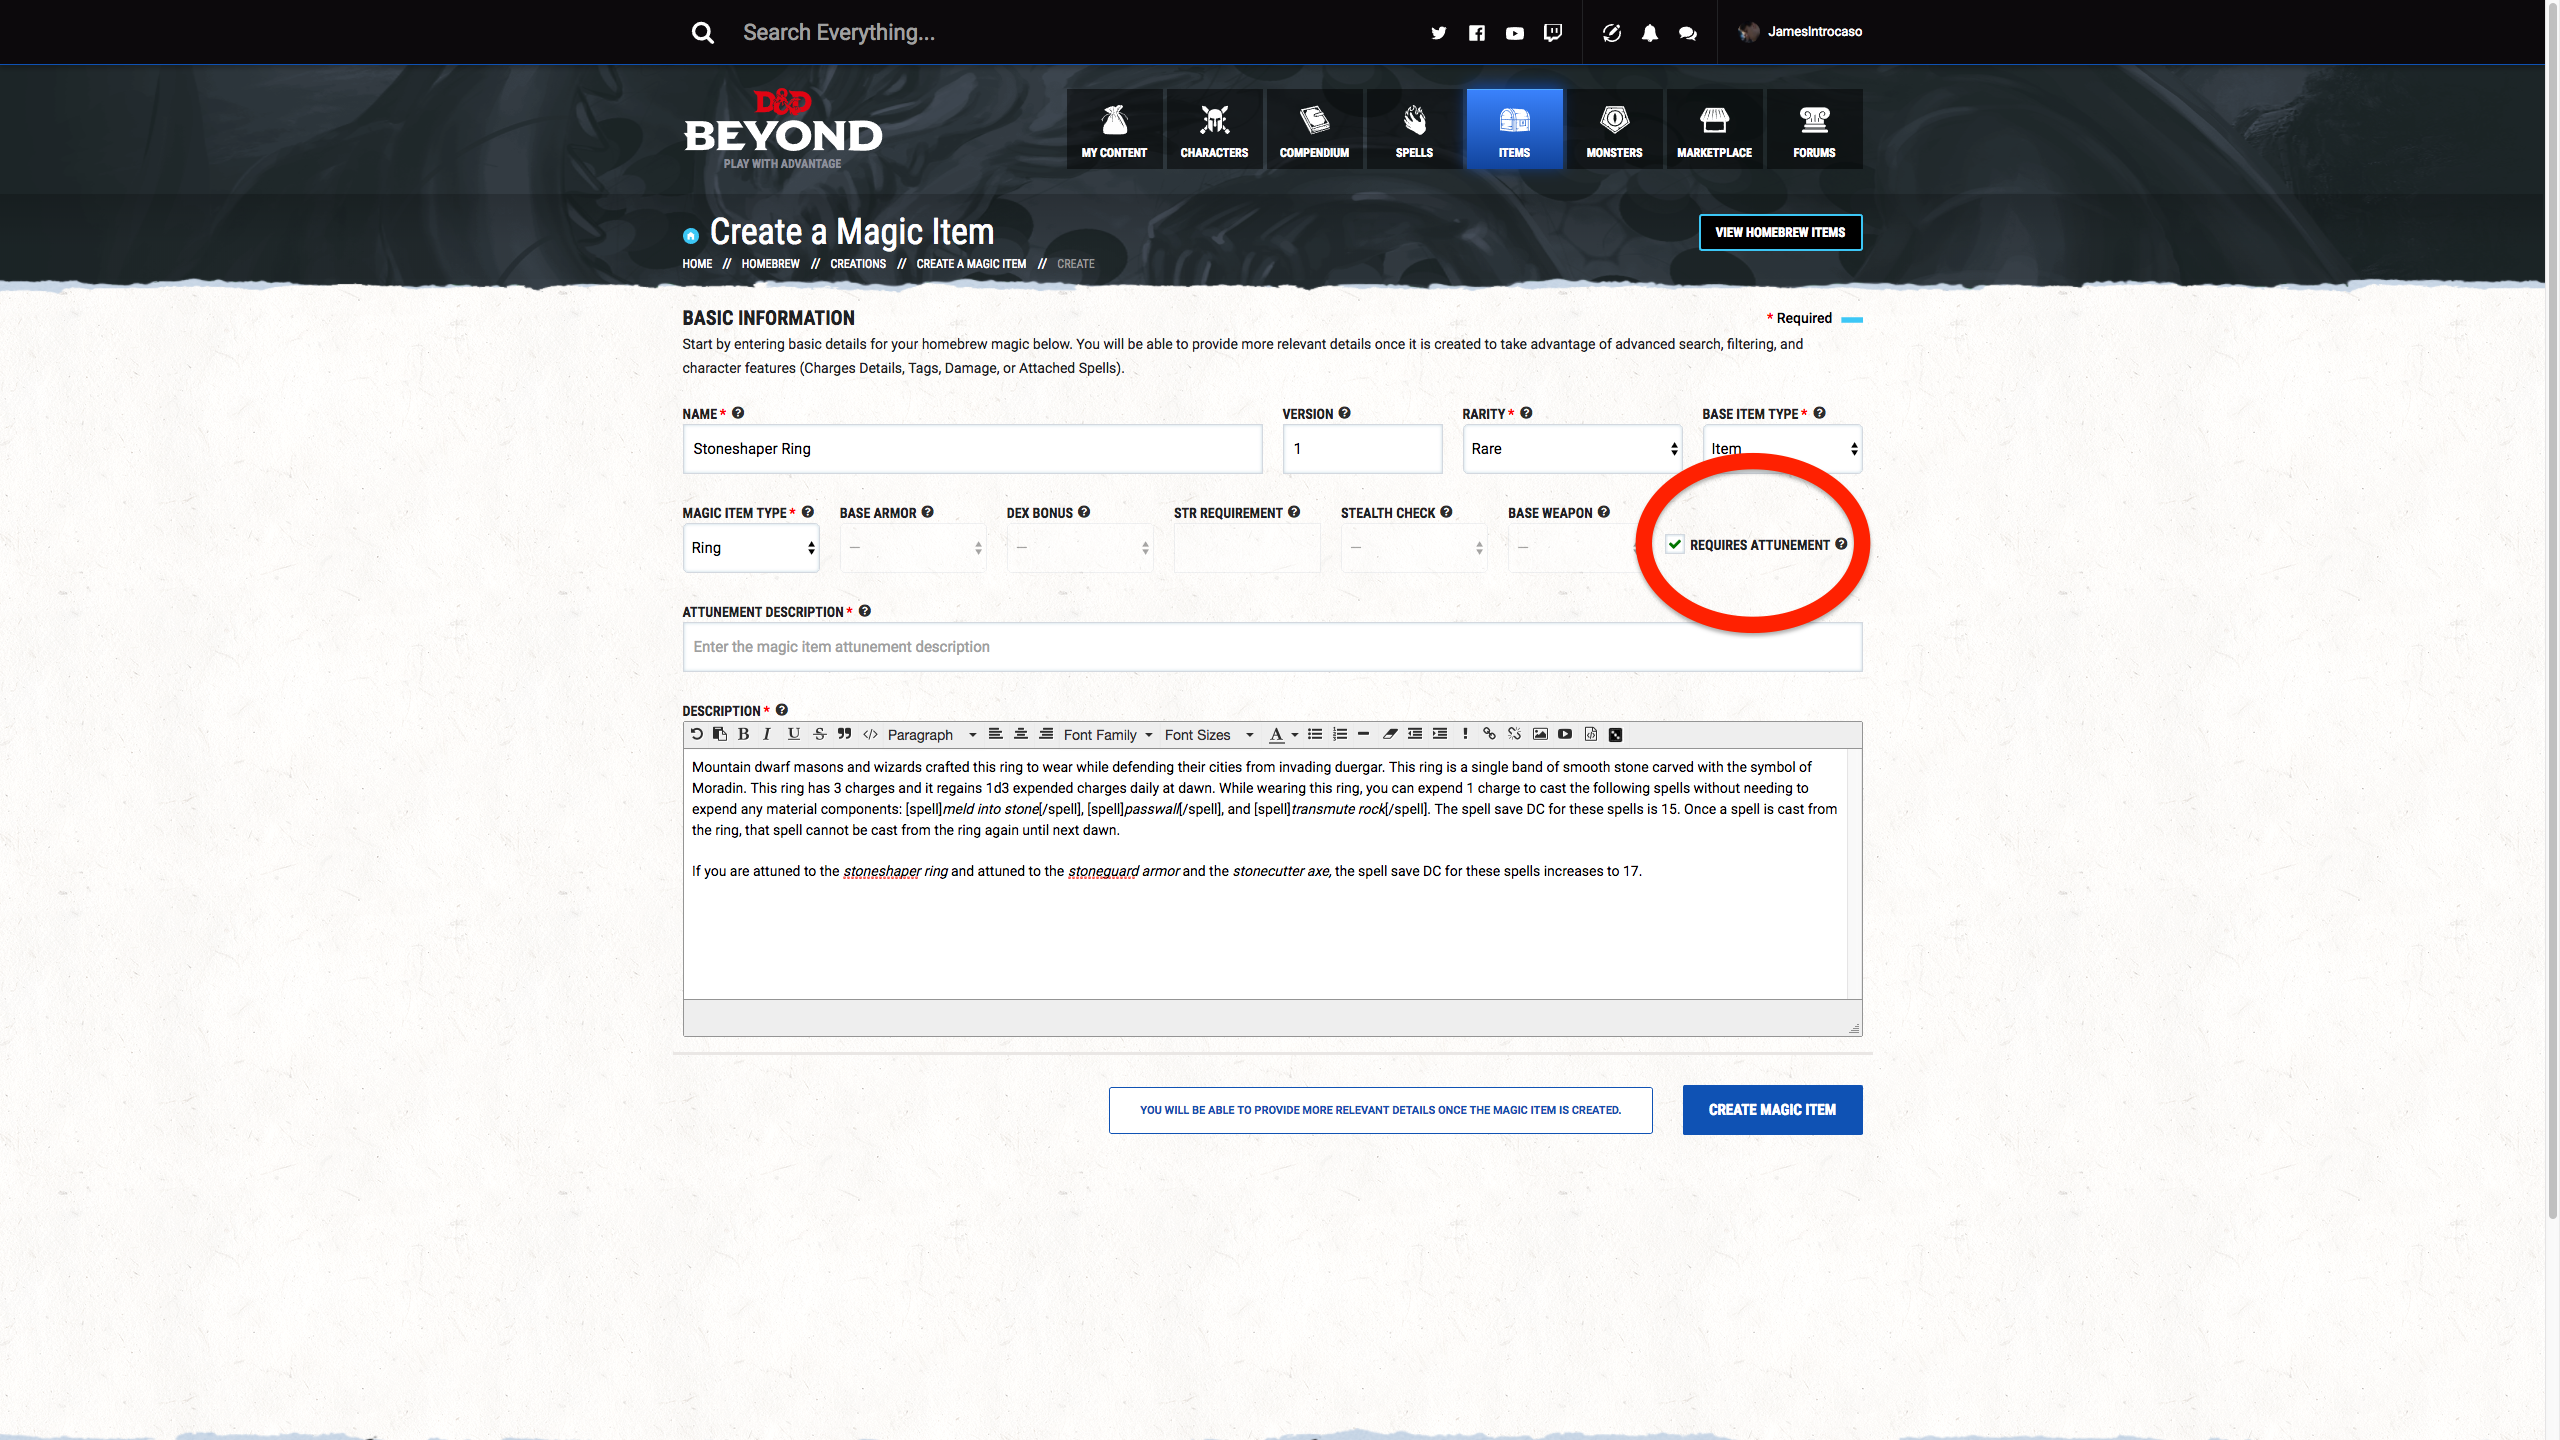Toggle italic formatting in description editor
The width and height of the screenshot is (2560, 1440).
point(767,734)
